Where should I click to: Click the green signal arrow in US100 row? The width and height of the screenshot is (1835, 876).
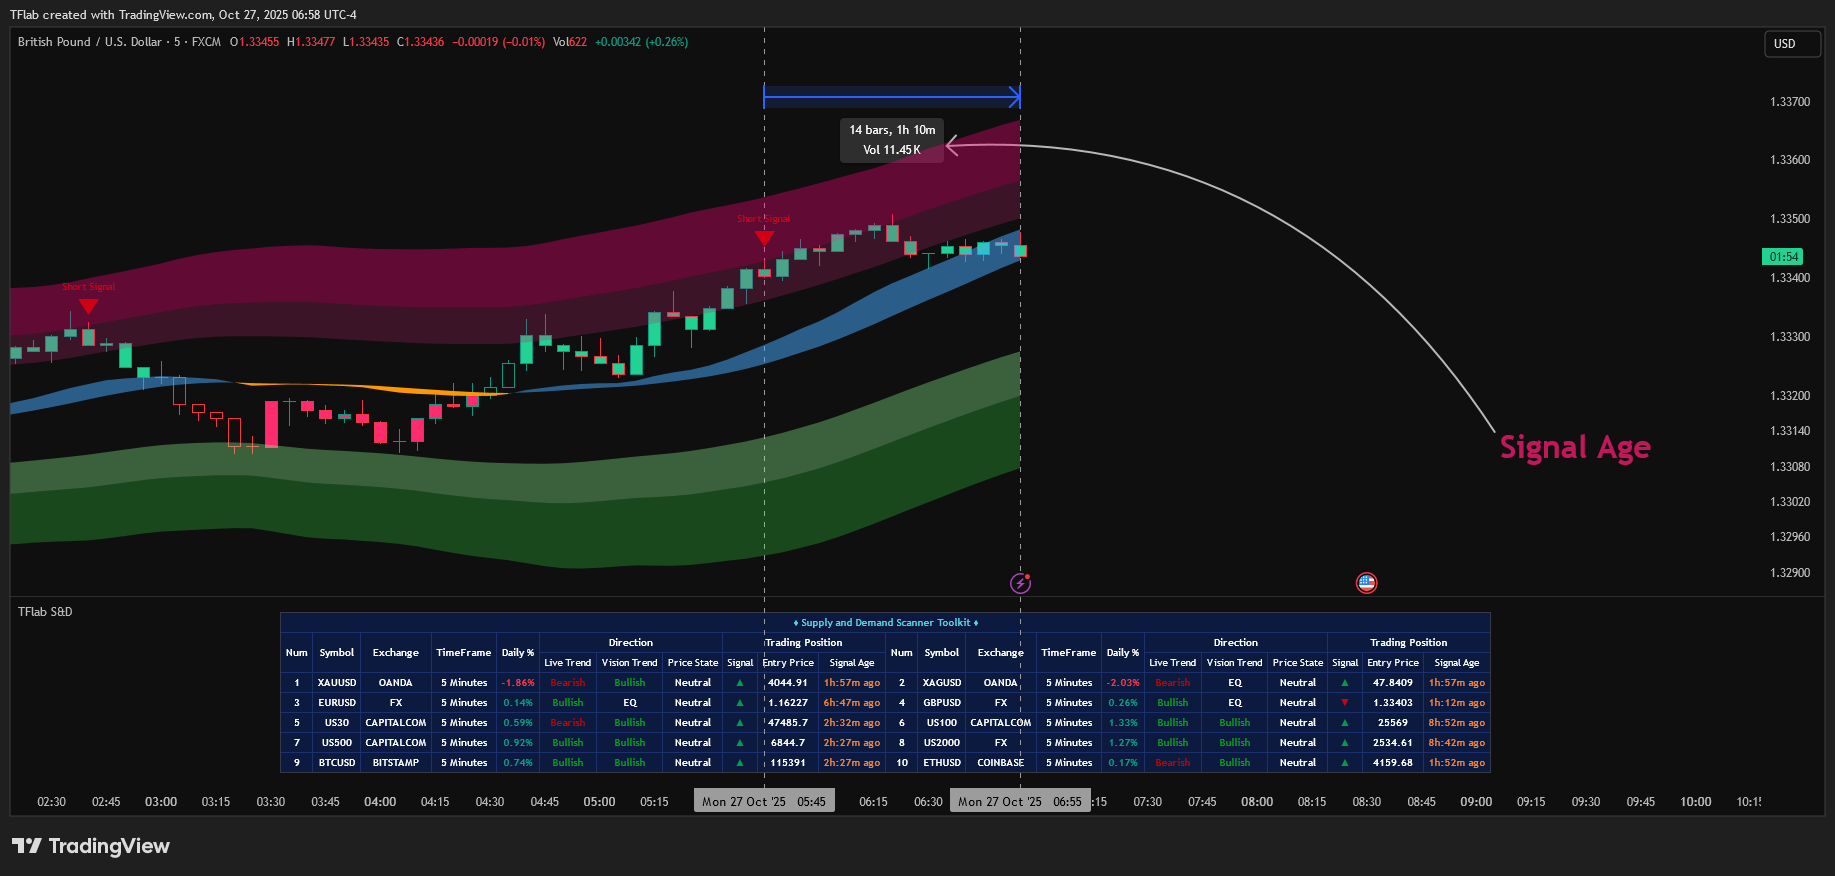[x=1345, y=723]
